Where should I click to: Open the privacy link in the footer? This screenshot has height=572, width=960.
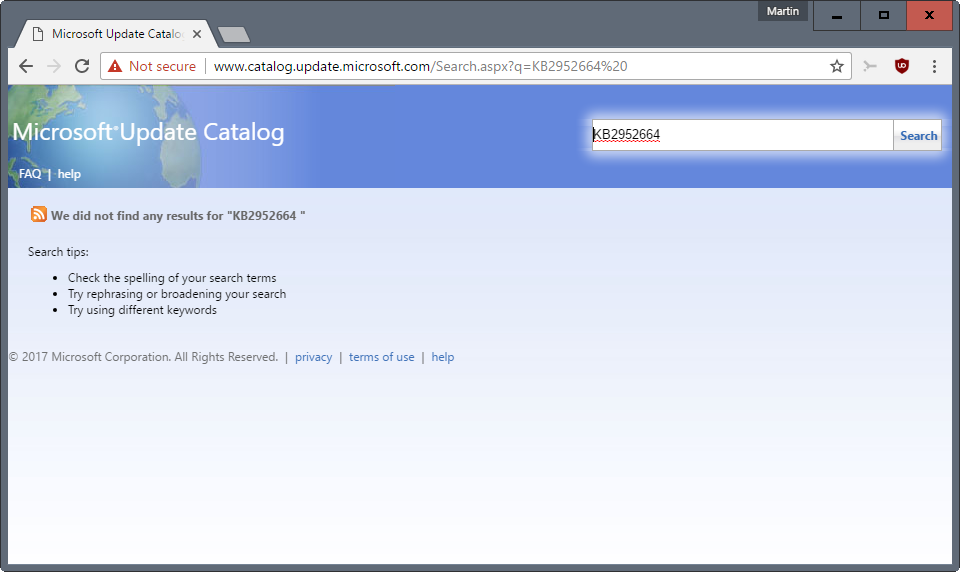(x=313, y=357)
